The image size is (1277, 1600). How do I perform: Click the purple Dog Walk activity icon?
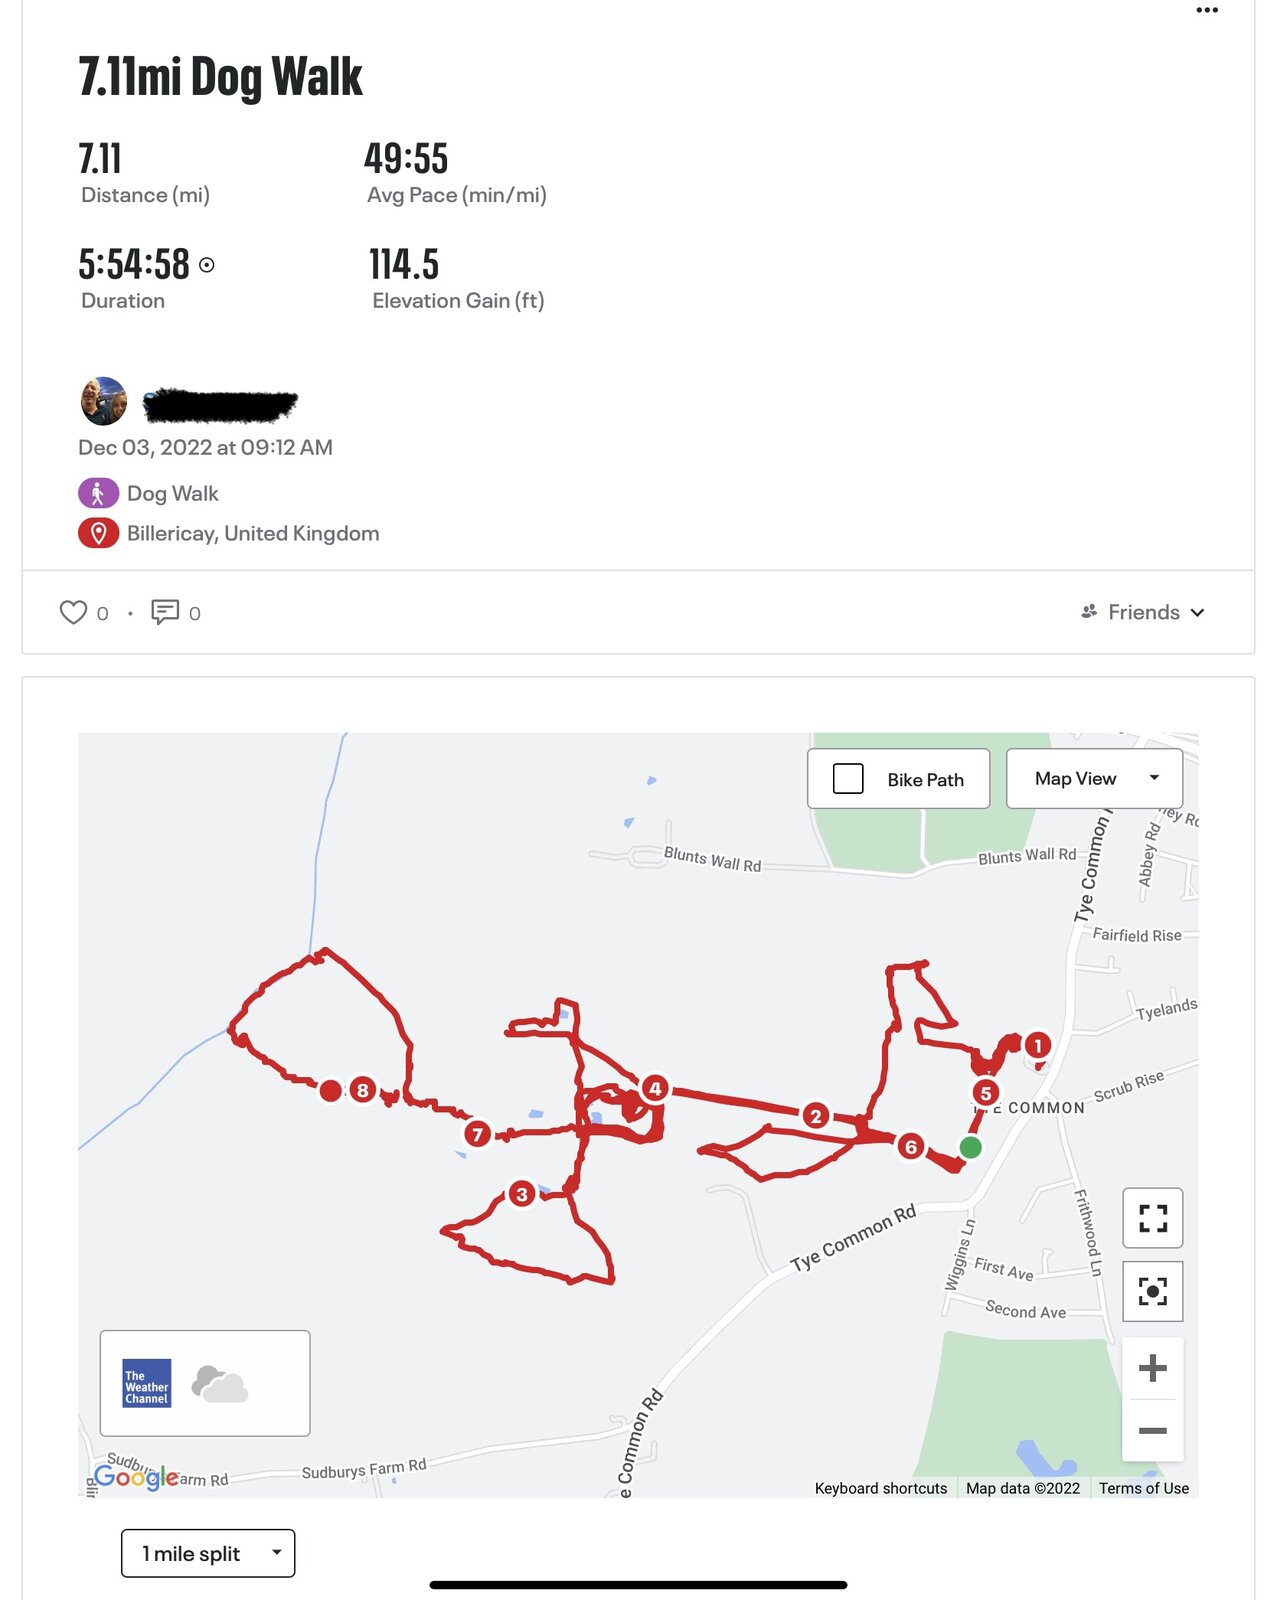(98, 493)
